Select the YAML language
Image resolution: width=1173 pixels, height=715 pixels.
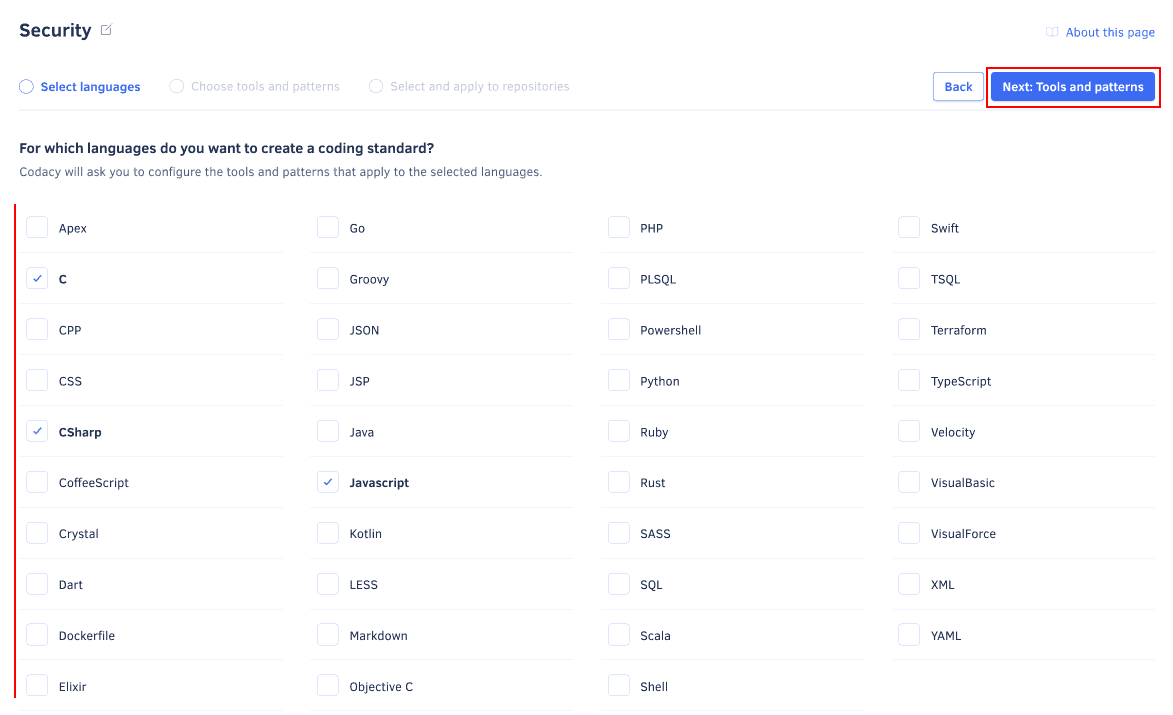coord(908,635)
